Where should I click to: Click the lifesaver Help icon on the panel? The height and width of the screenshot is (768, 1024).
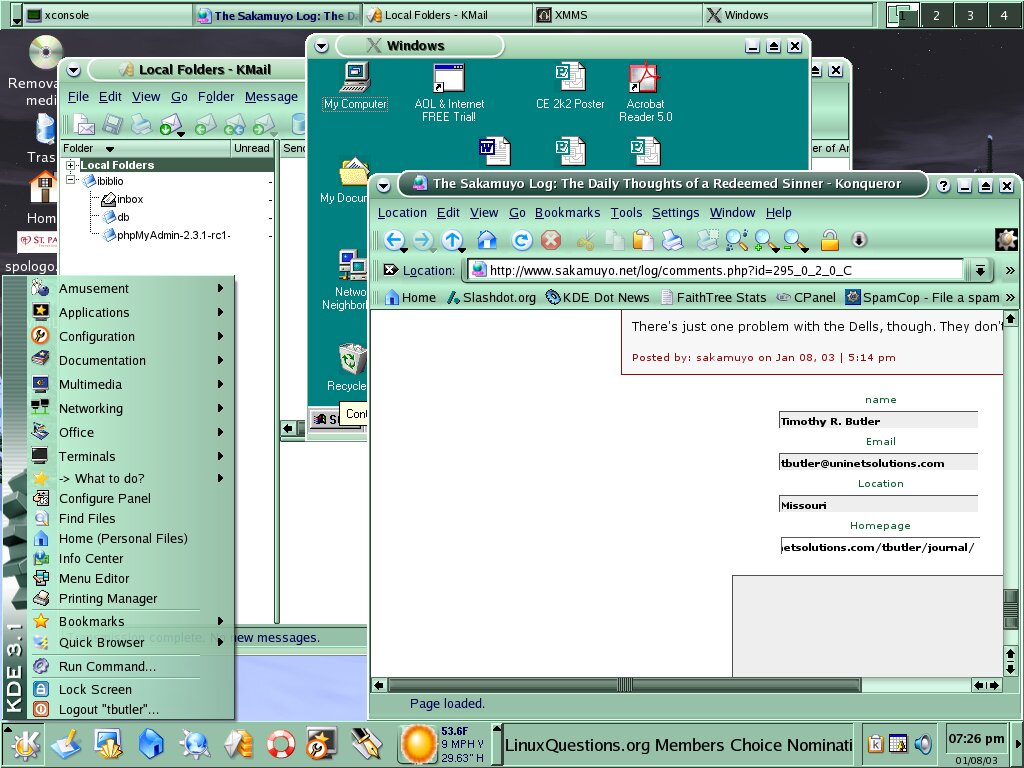tap(281, 744)
